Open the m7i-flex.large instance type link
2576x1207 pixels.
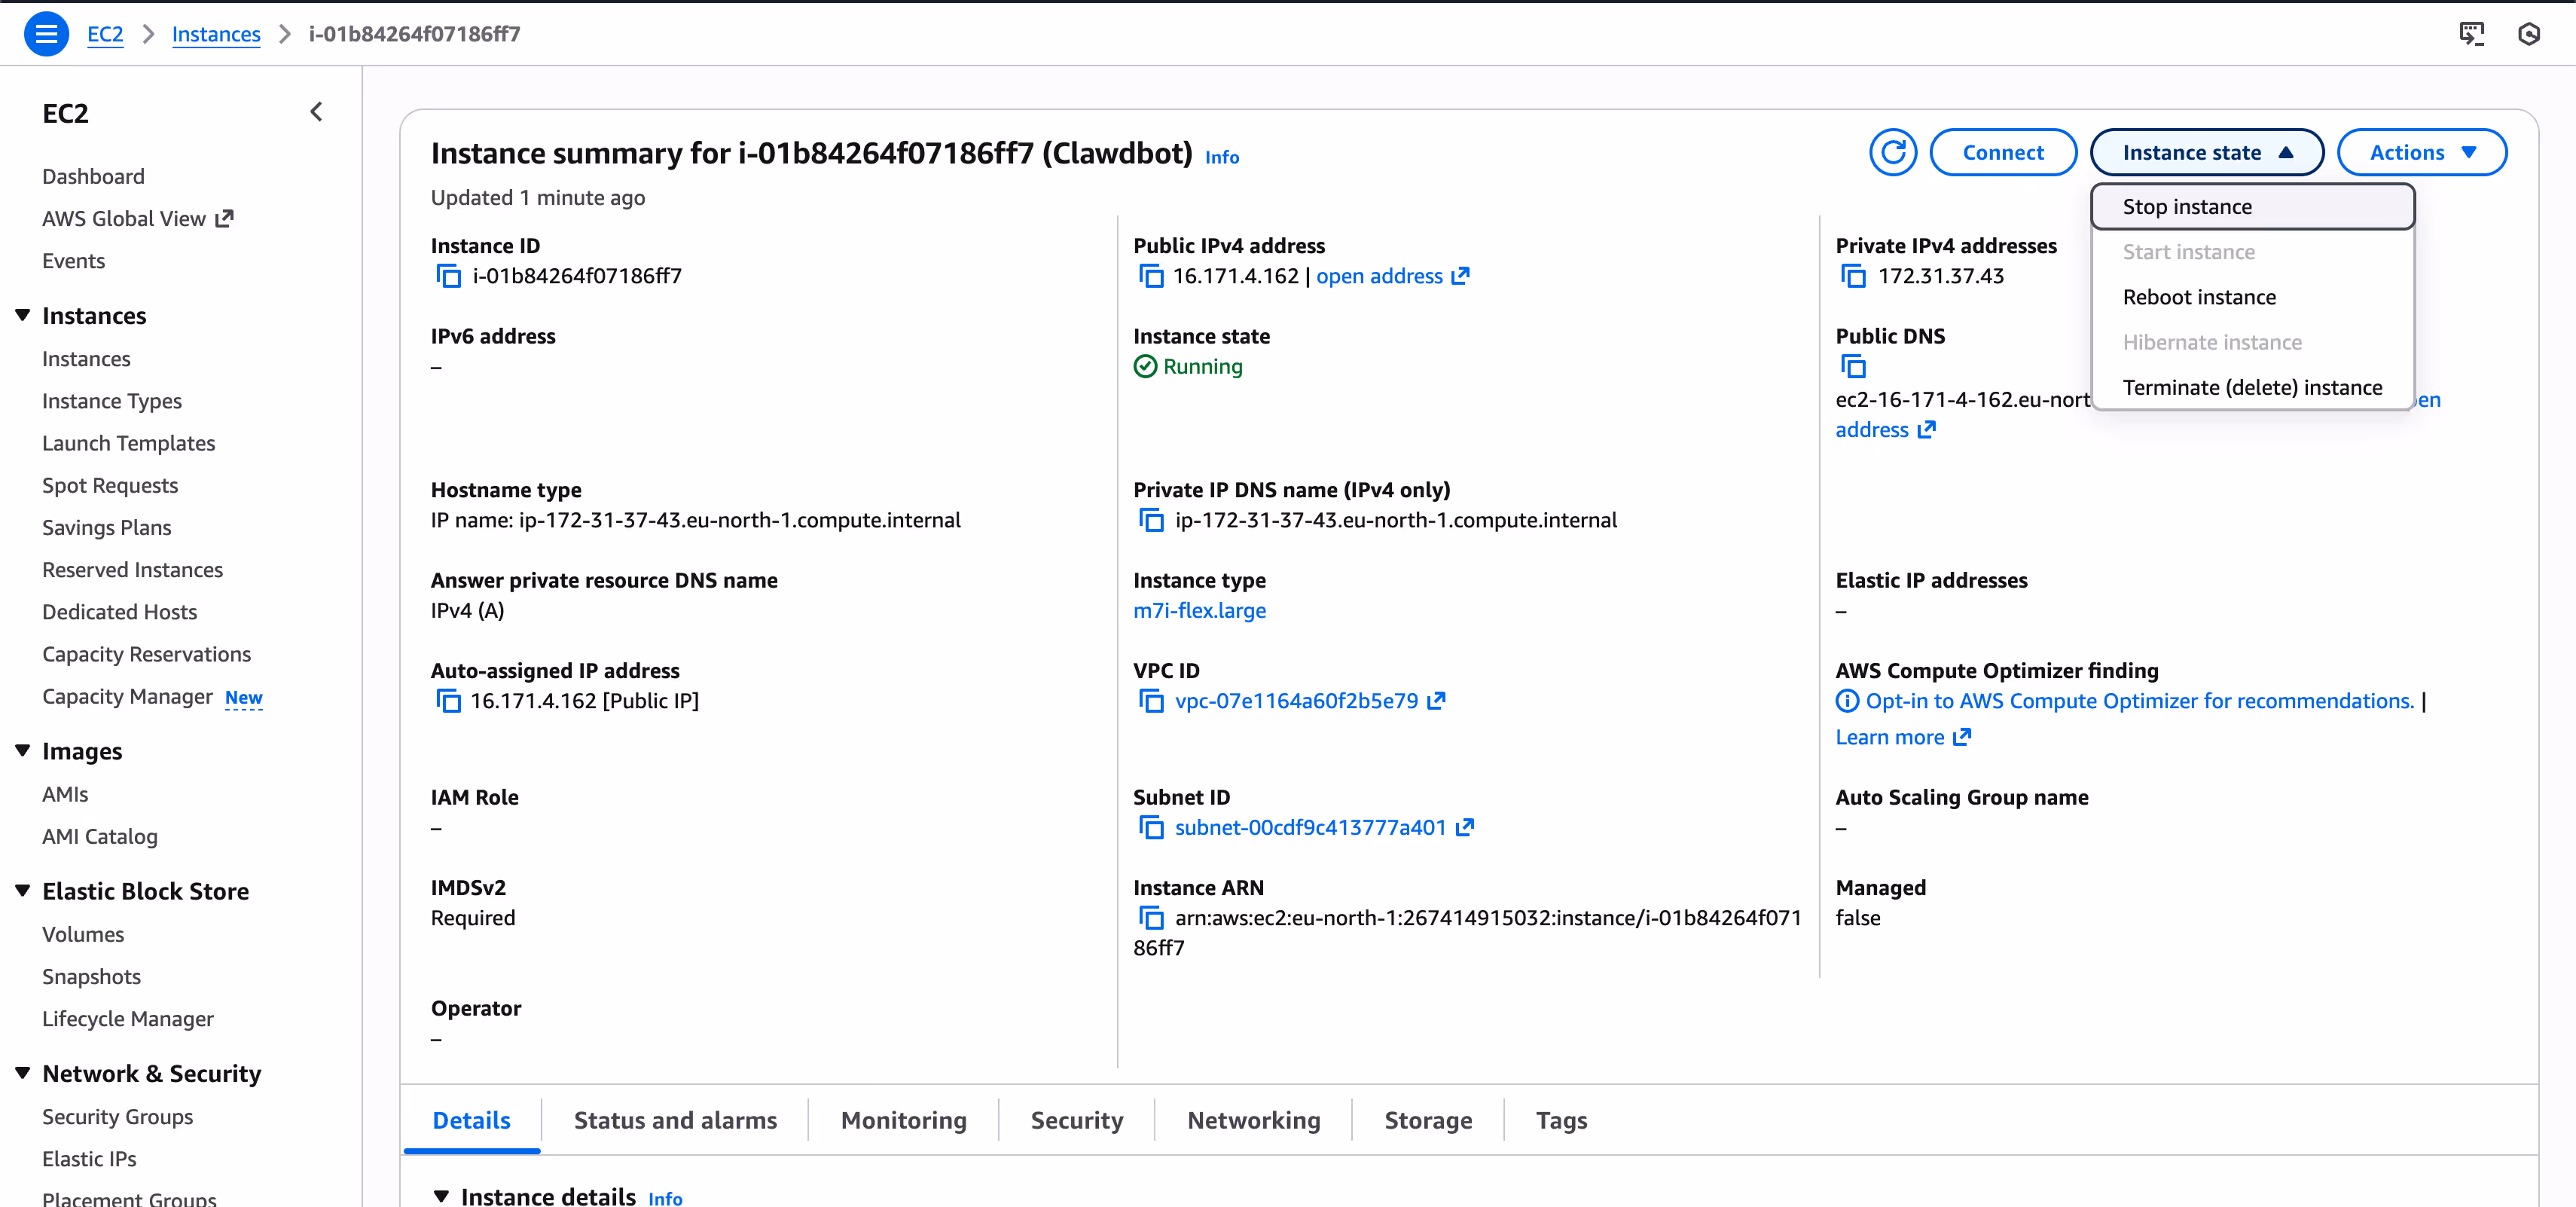pos(1199,611)
